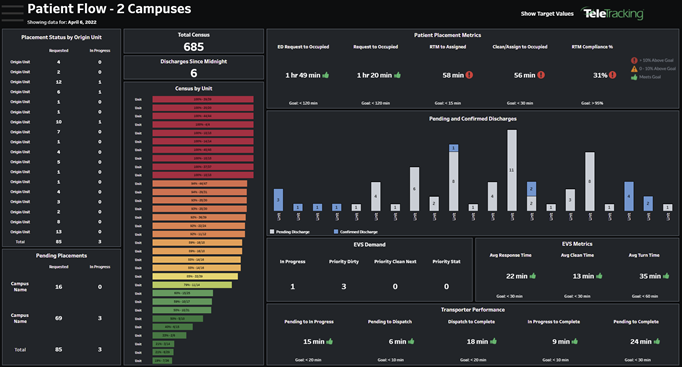This screenshot has width=682, height=367.
Task: Click Pending Placements requested value 69
Action: [59, 318]
